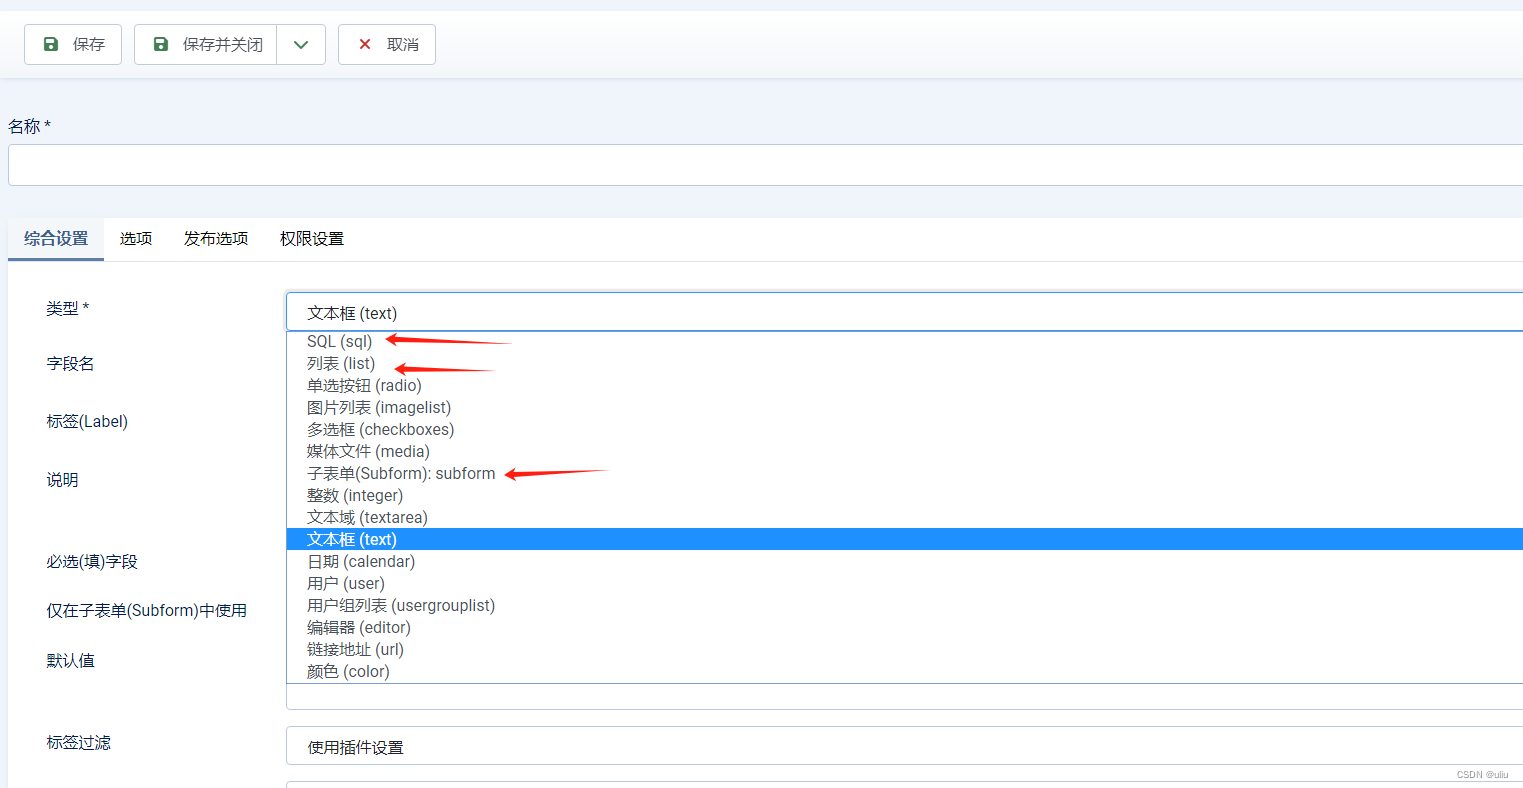Click the 类型 field label
1523x788 pixels.
(x=67, y=309)
